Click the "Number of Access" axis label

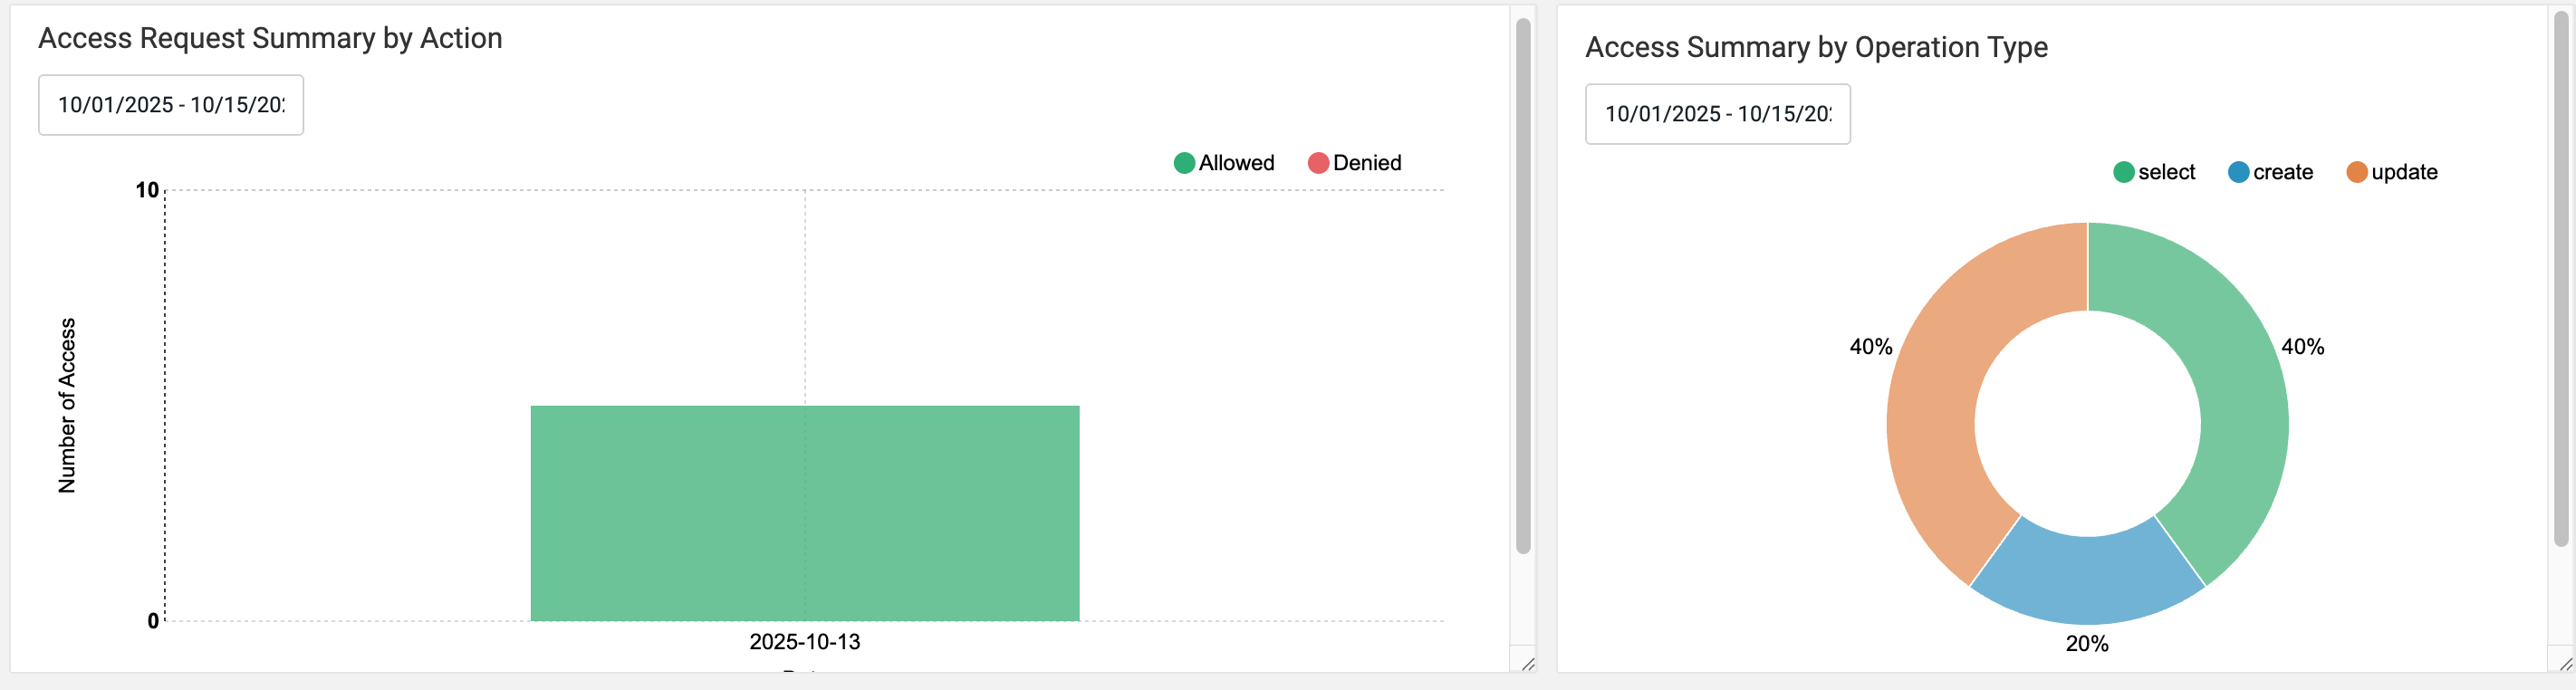click(x=67, y=405)
